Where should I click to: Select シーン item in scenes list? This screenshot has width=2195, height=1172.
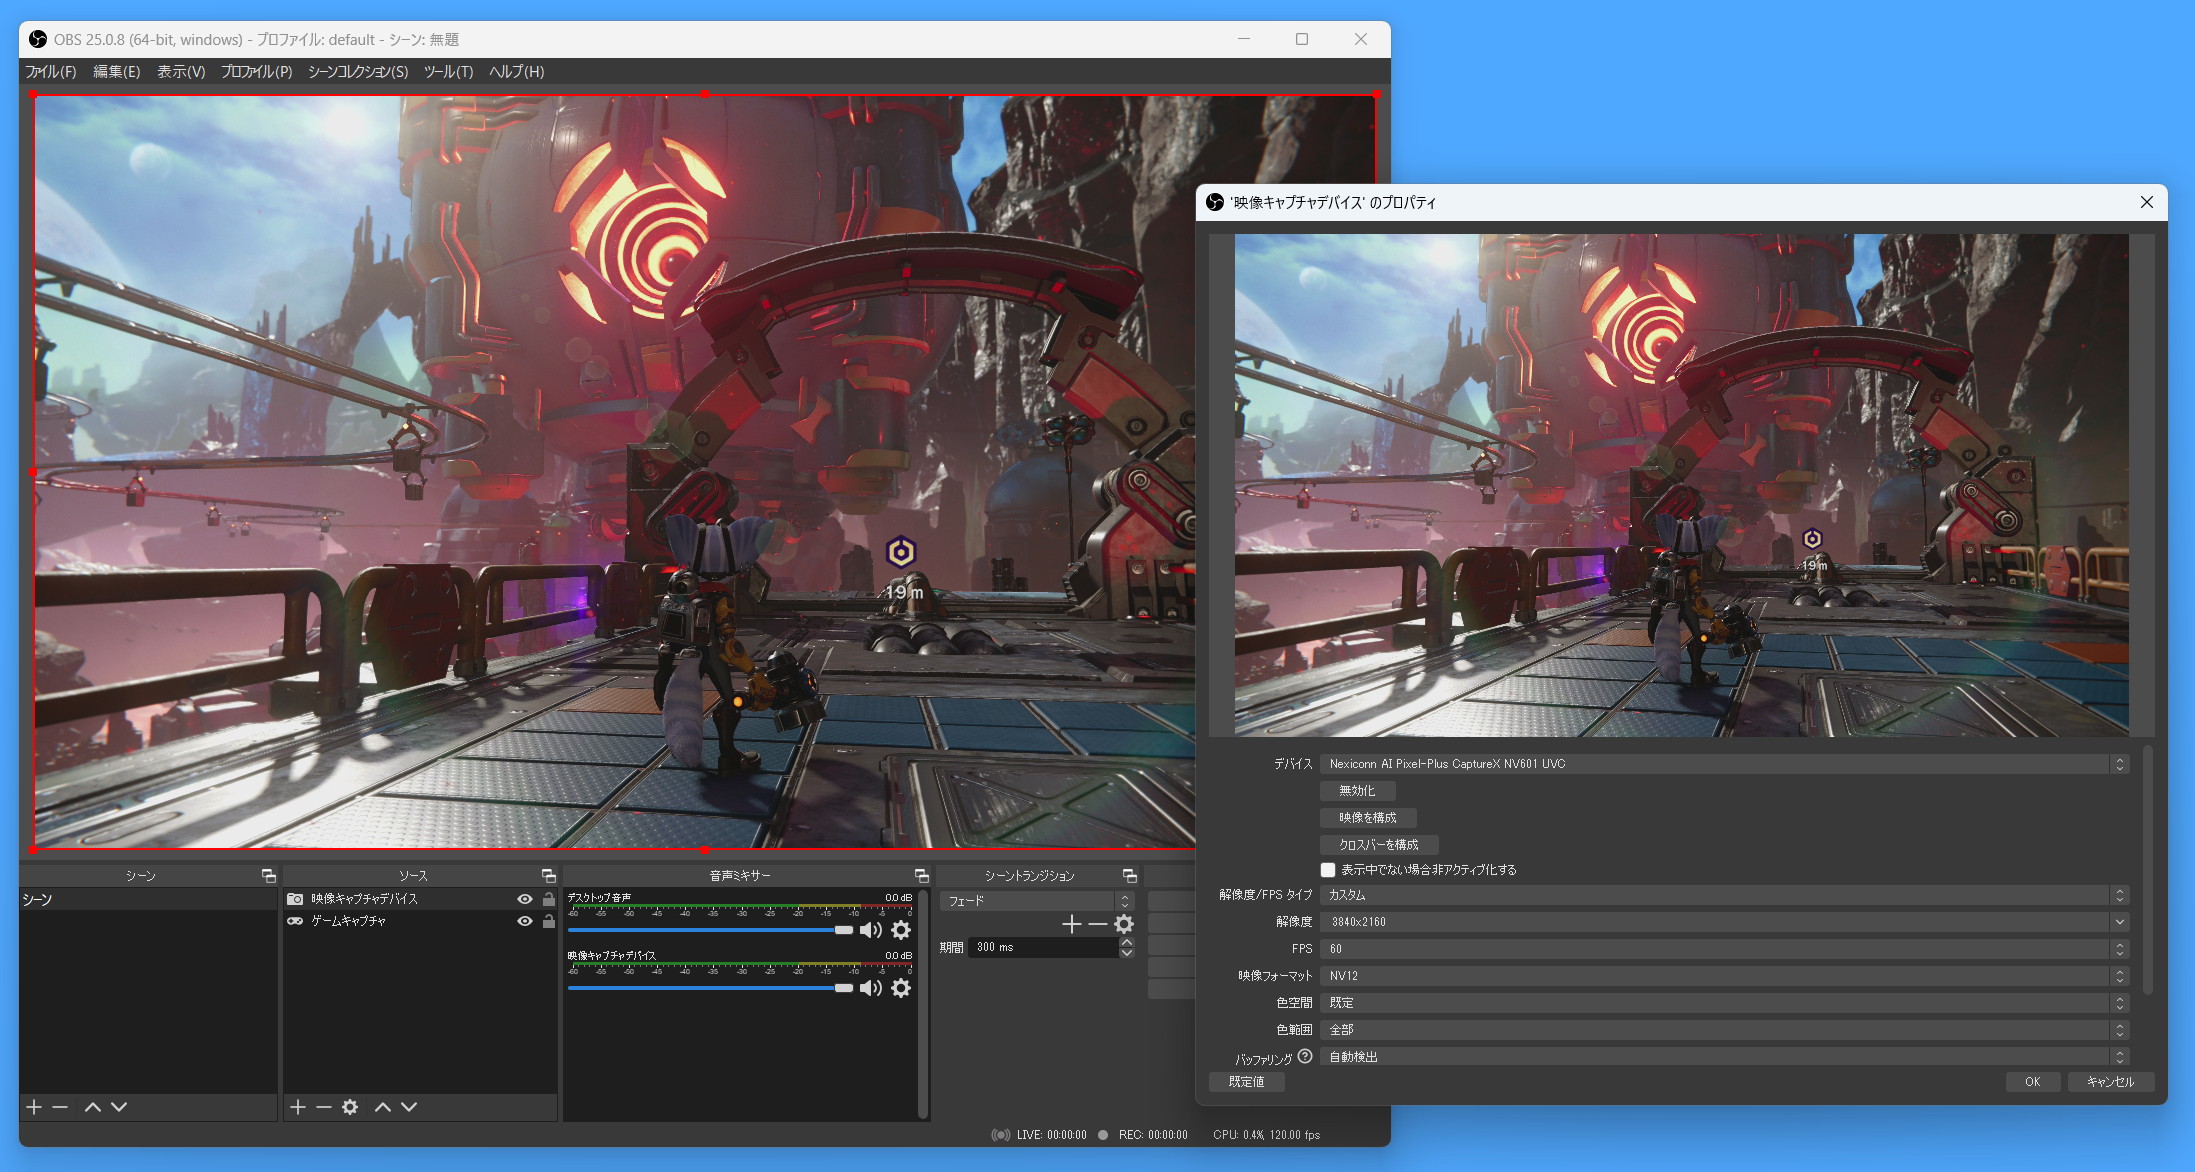(x=148, y=900)
